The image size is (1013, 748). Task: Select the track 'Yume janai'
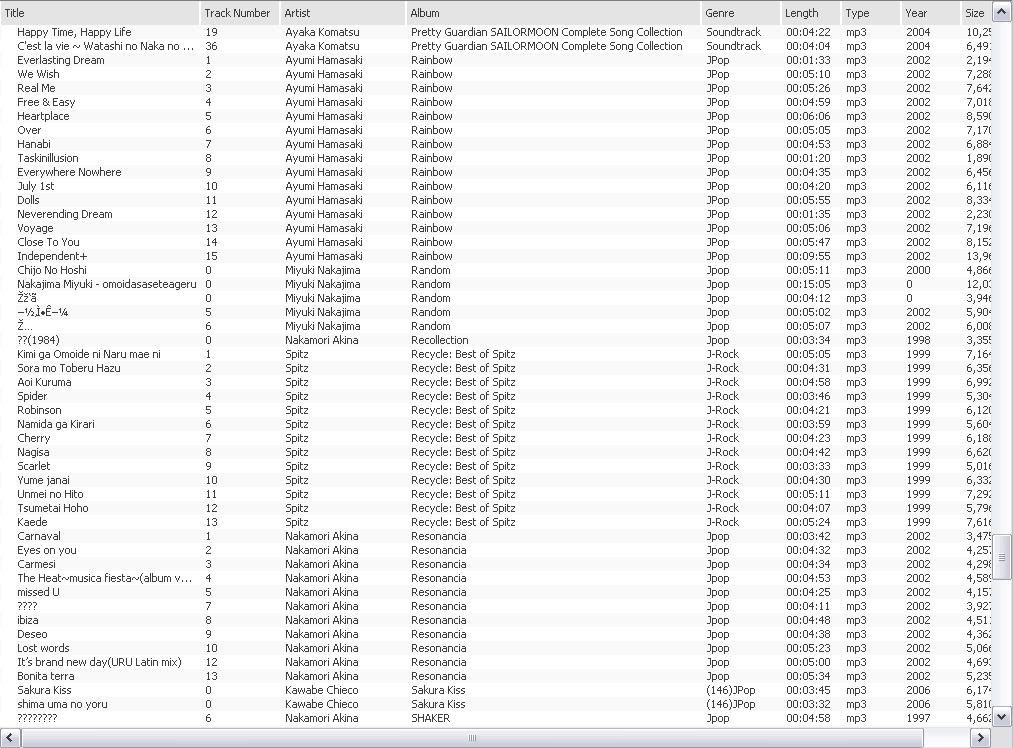coord(43,480)
